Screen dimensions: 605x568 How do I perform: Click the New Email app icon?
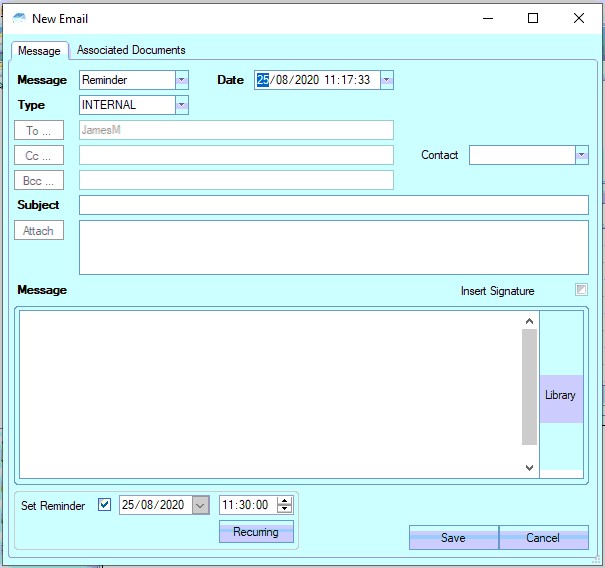click(19, 19)
